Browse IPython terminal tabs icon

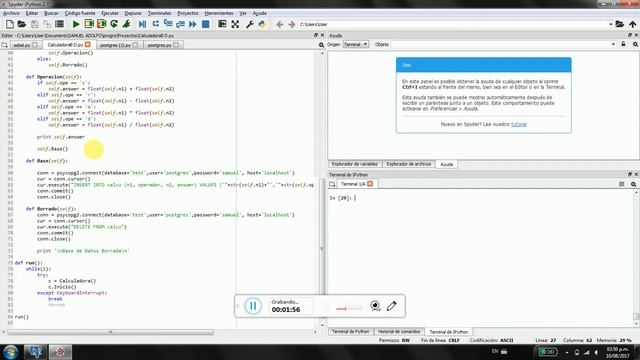[x=332, y=184]
